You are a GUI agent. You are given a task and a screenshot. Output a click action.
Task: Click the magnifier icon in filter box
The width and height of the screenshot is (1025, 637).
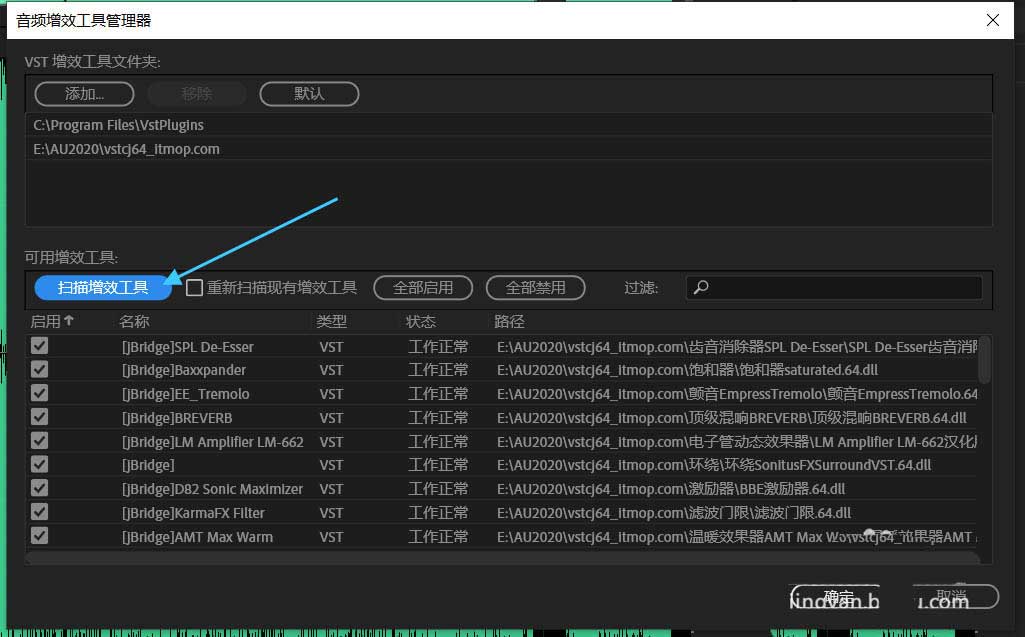coord(702,288)
